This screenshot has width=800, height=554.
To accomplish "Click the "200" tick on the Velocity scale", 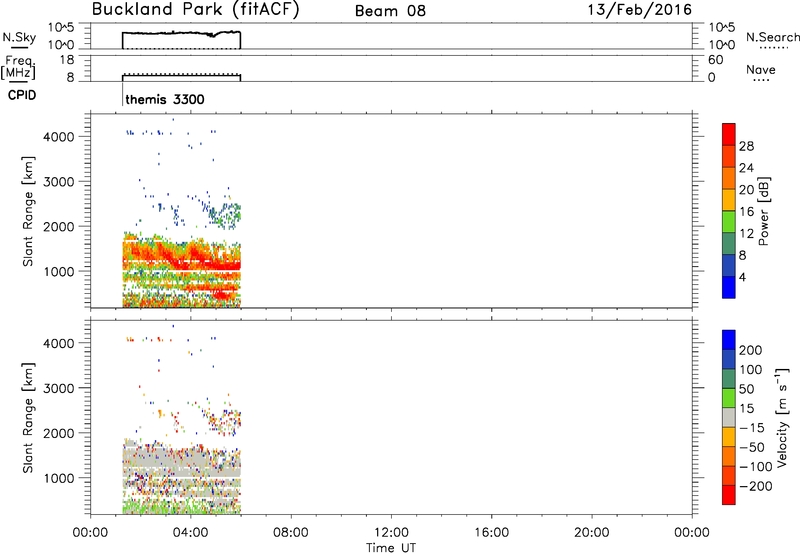I will [751, 350].
